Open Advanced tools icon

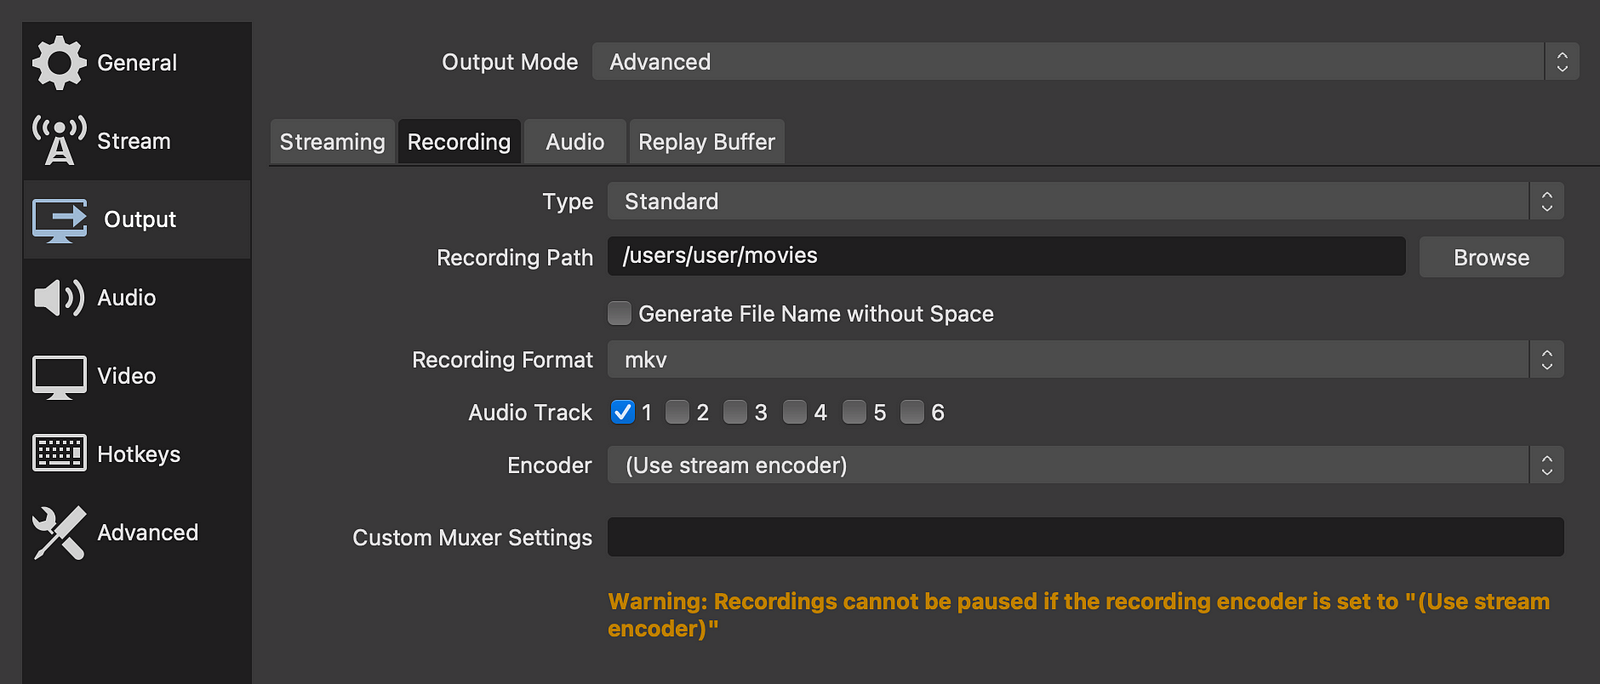[59, 532]
